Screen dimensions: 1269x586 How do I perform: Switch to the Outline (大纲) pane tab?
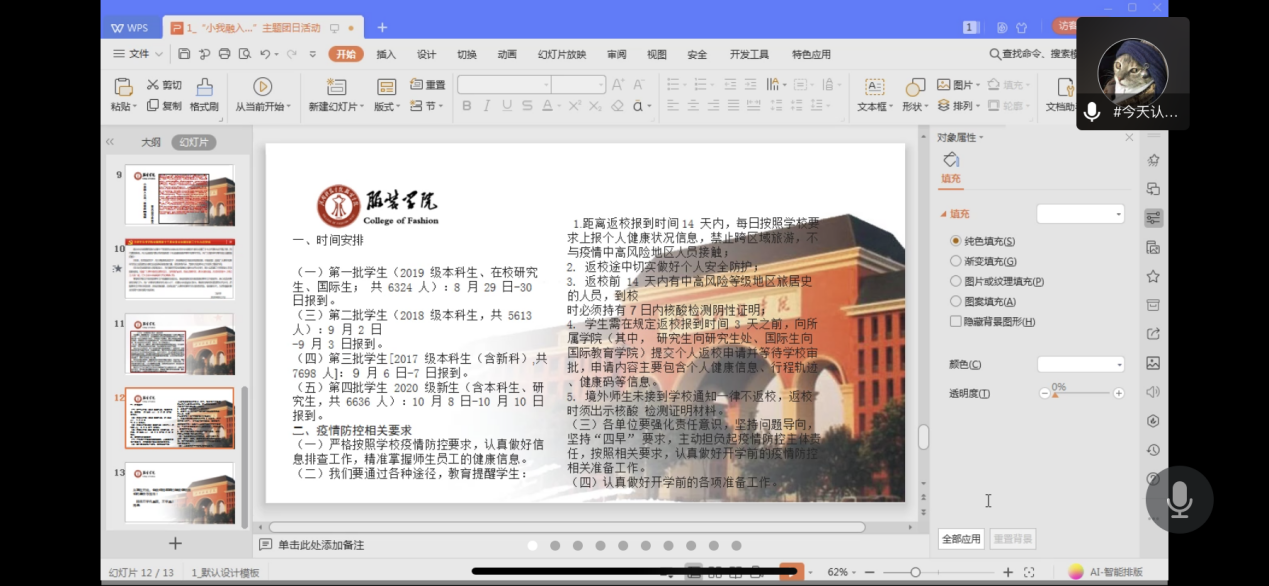click(x=150, y=142)
